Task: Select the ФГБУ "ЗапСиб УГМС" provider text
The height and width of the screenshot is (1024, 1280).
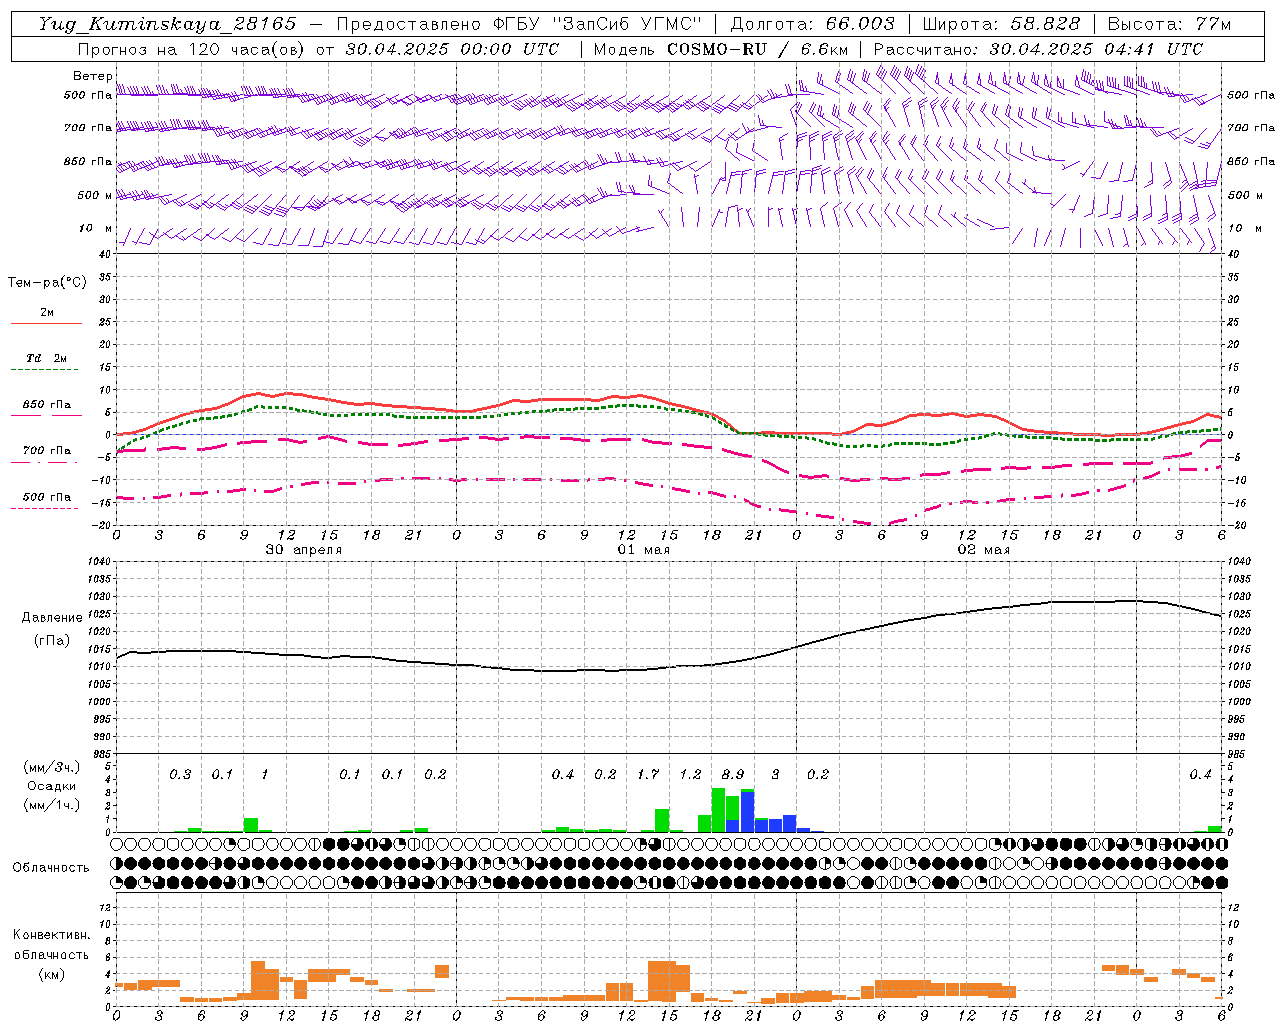Action: [x=599, y=24]
